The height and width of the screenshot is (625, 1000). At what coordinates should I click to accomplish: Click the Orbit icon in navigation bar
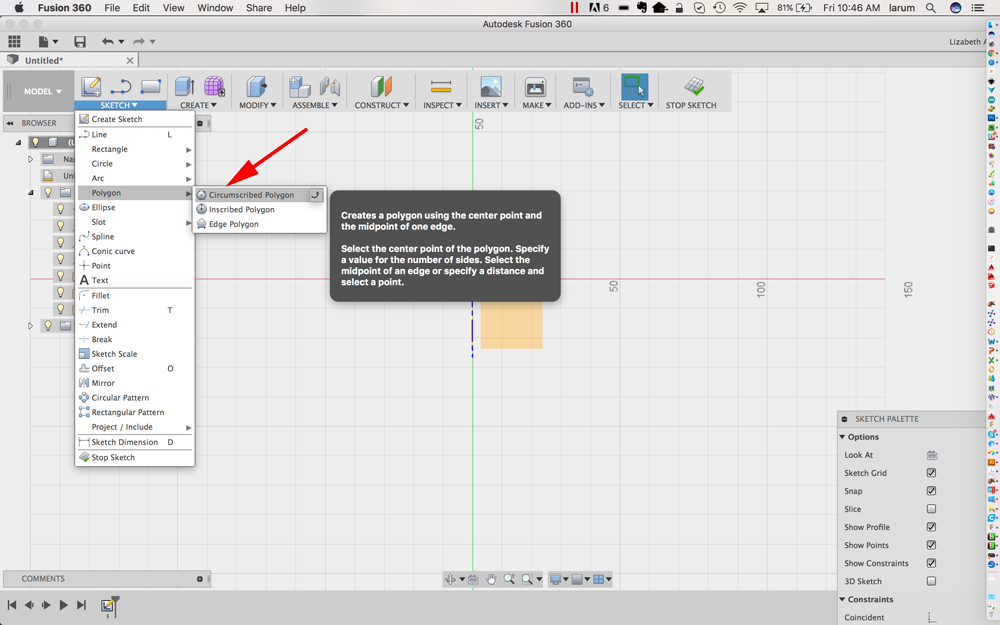(450, 579)
